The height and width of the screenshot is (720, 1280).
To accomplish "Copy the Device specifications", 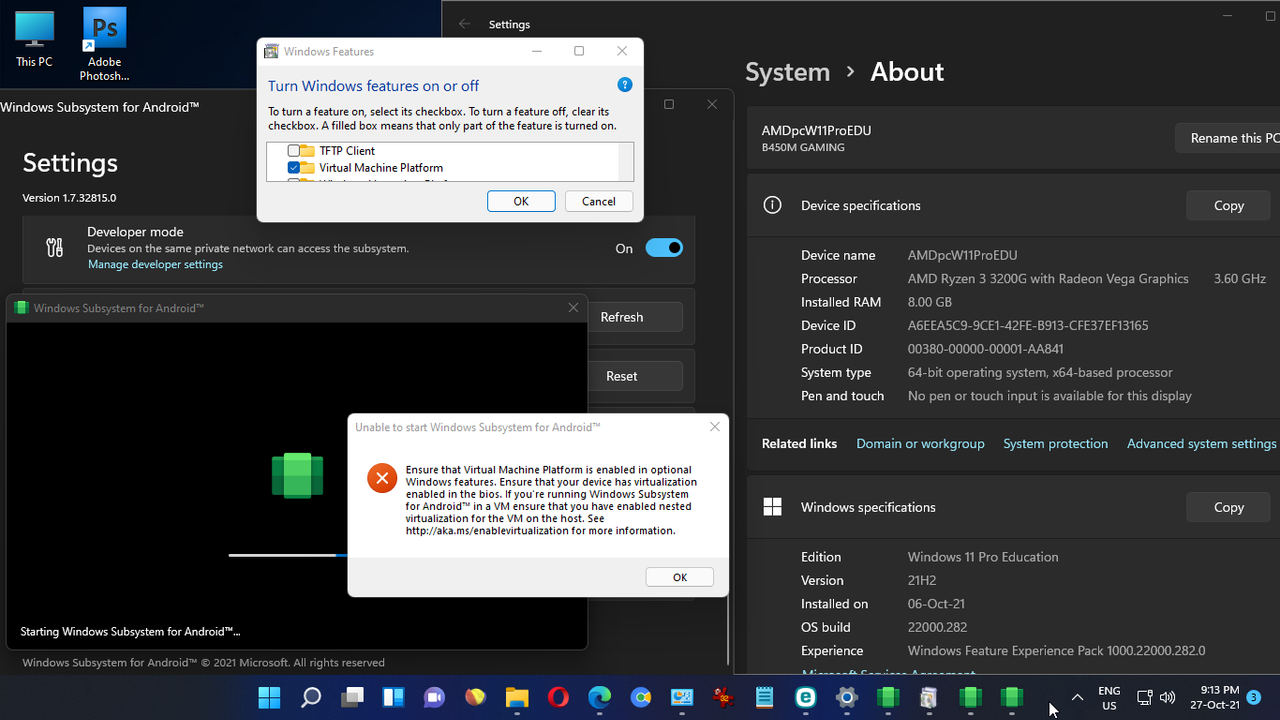I will pyautogui.click(x=1228, y=205).
